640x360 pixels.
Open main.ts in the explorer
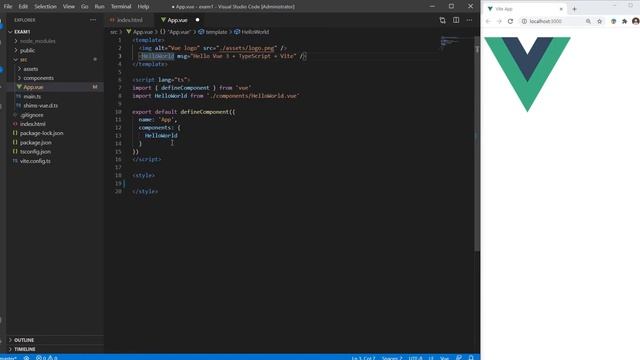(55, 97)
